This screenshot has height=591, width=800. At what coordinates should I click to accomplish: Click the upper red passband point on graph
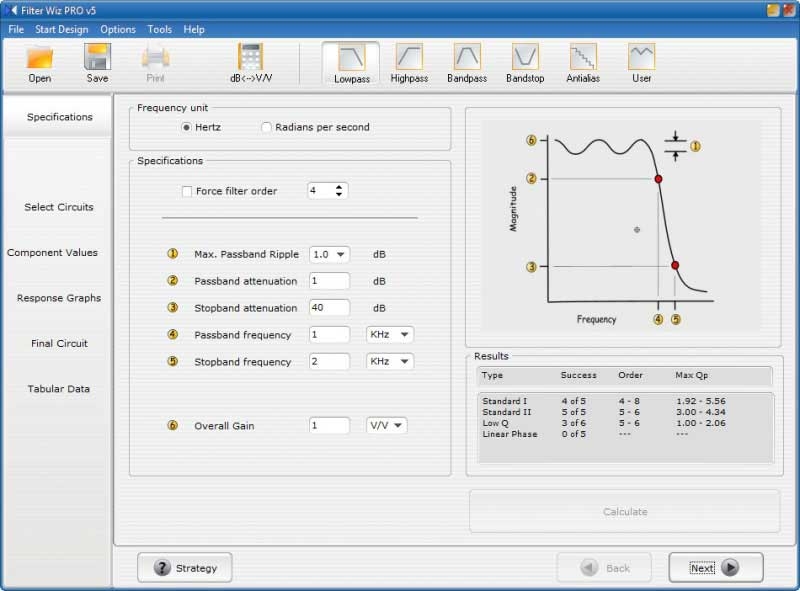coord(658,179)
